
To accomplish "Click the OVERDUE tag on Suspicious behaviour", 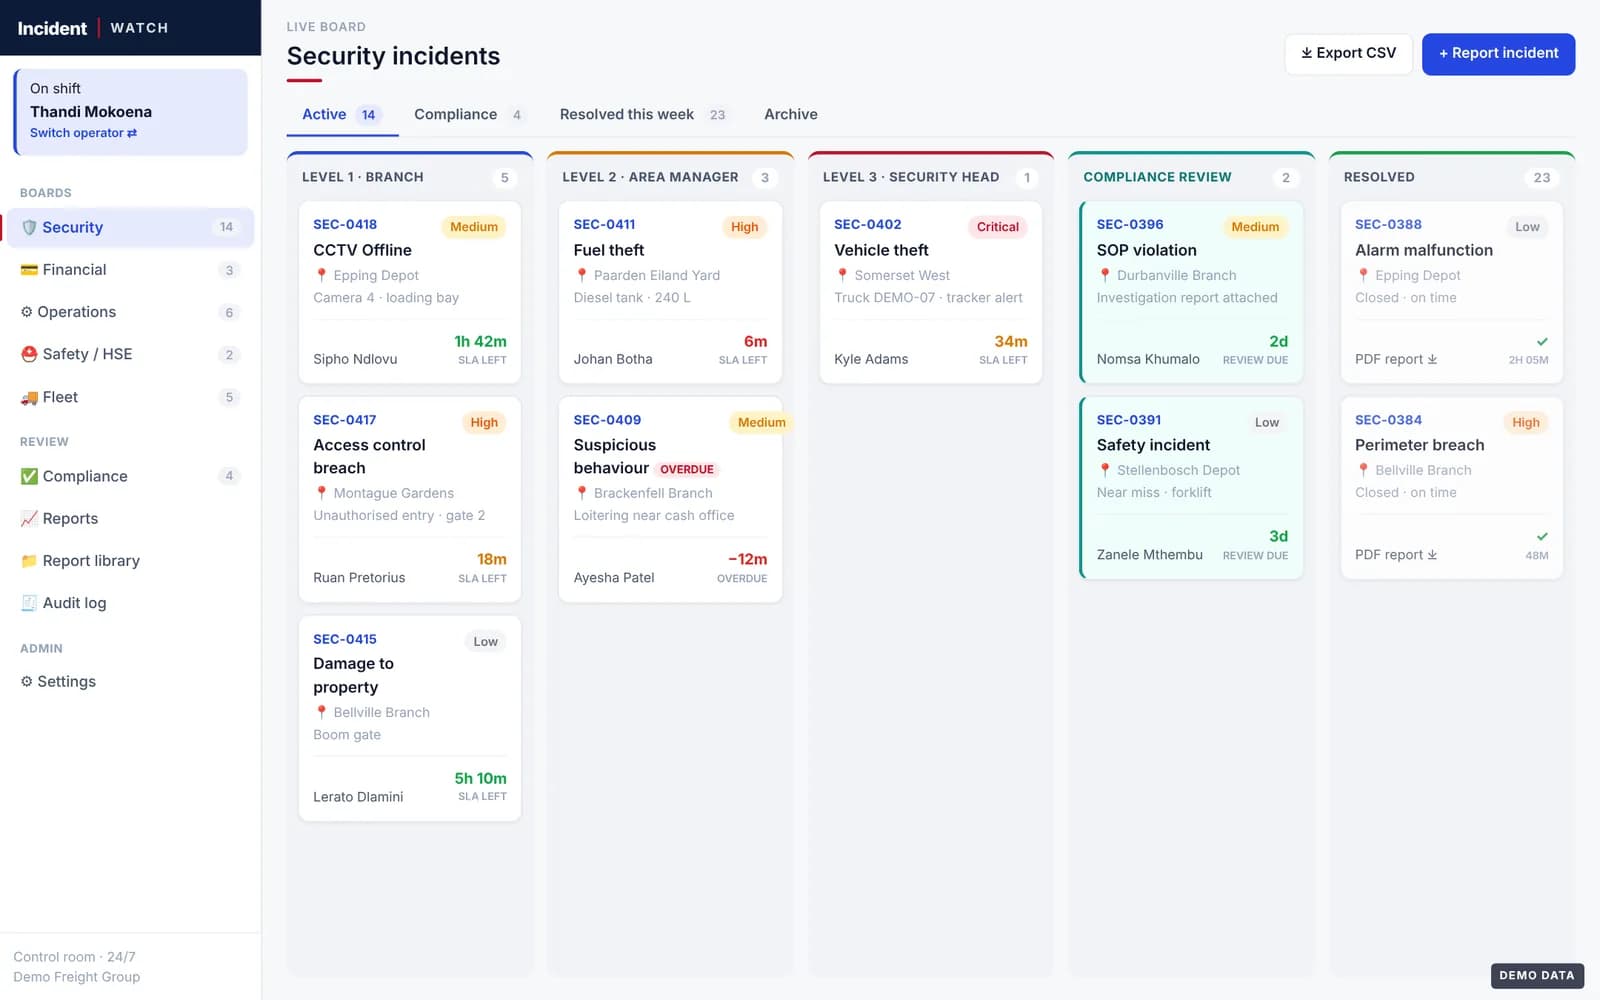I will 687,469.
